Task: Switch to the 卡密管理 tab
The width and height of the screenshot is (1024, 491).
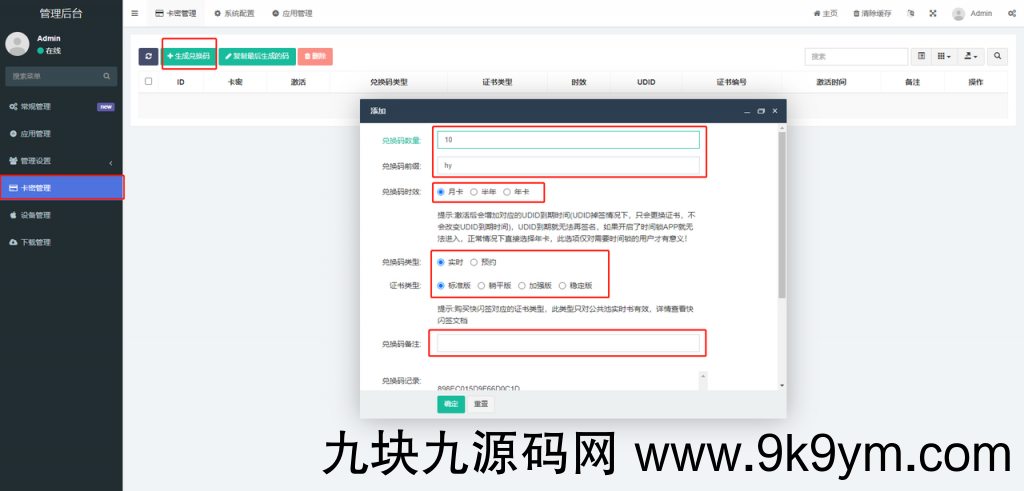Action: (176, 13)
